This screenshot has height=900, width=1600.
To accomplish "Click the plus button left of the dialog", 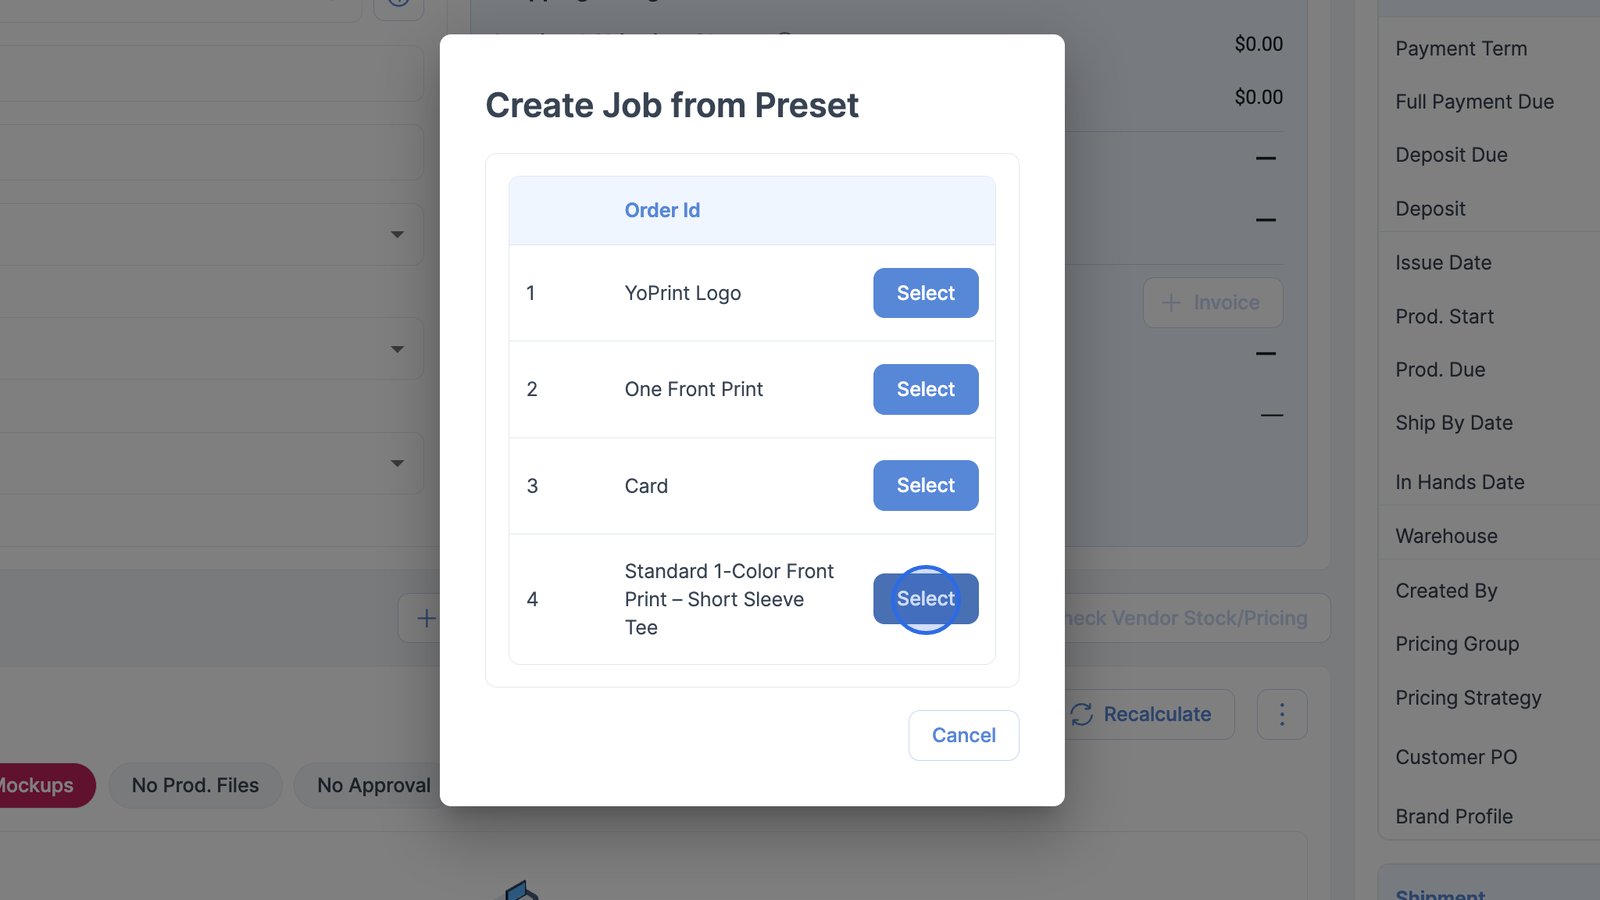I will [x=425, y=618].
